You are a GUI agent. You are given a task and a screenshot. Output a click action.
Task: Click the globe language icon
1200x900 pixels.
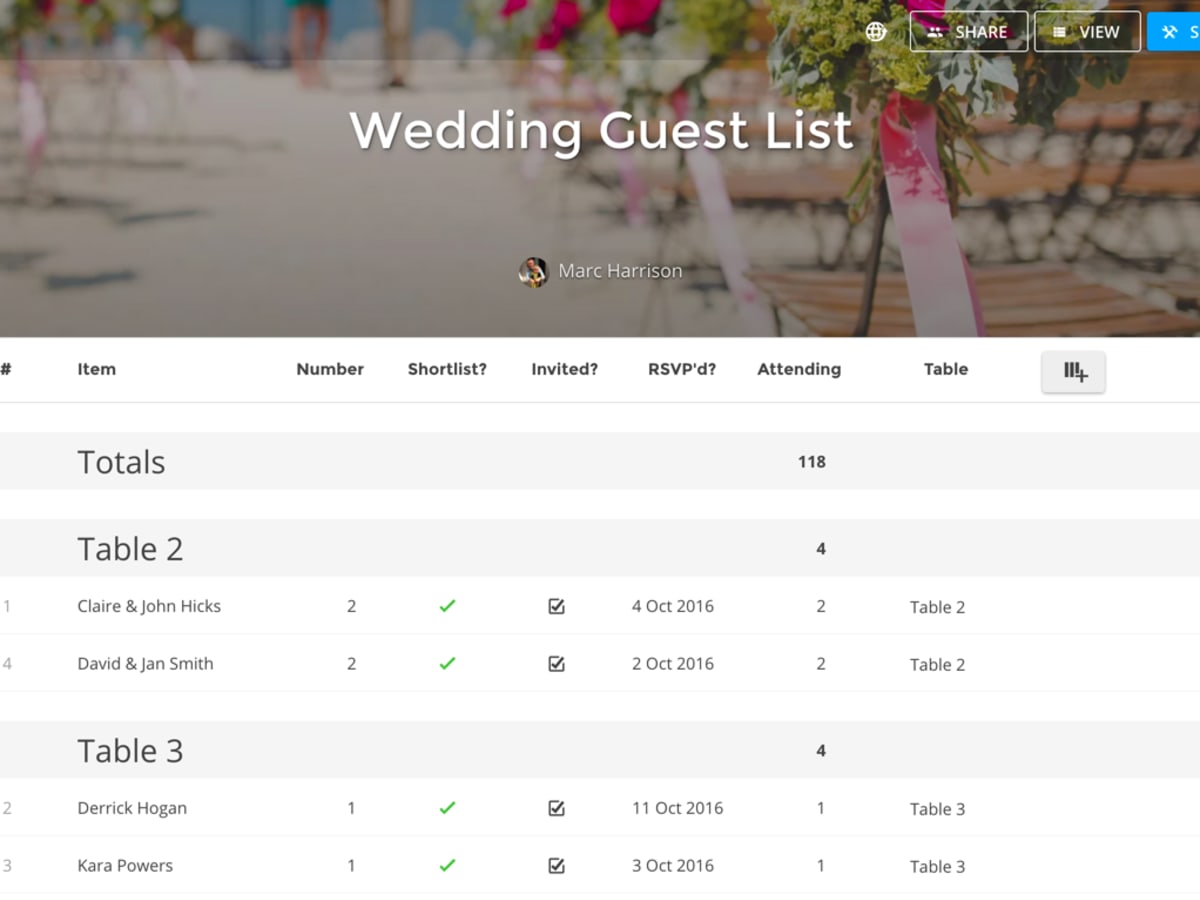coord(875,31)
